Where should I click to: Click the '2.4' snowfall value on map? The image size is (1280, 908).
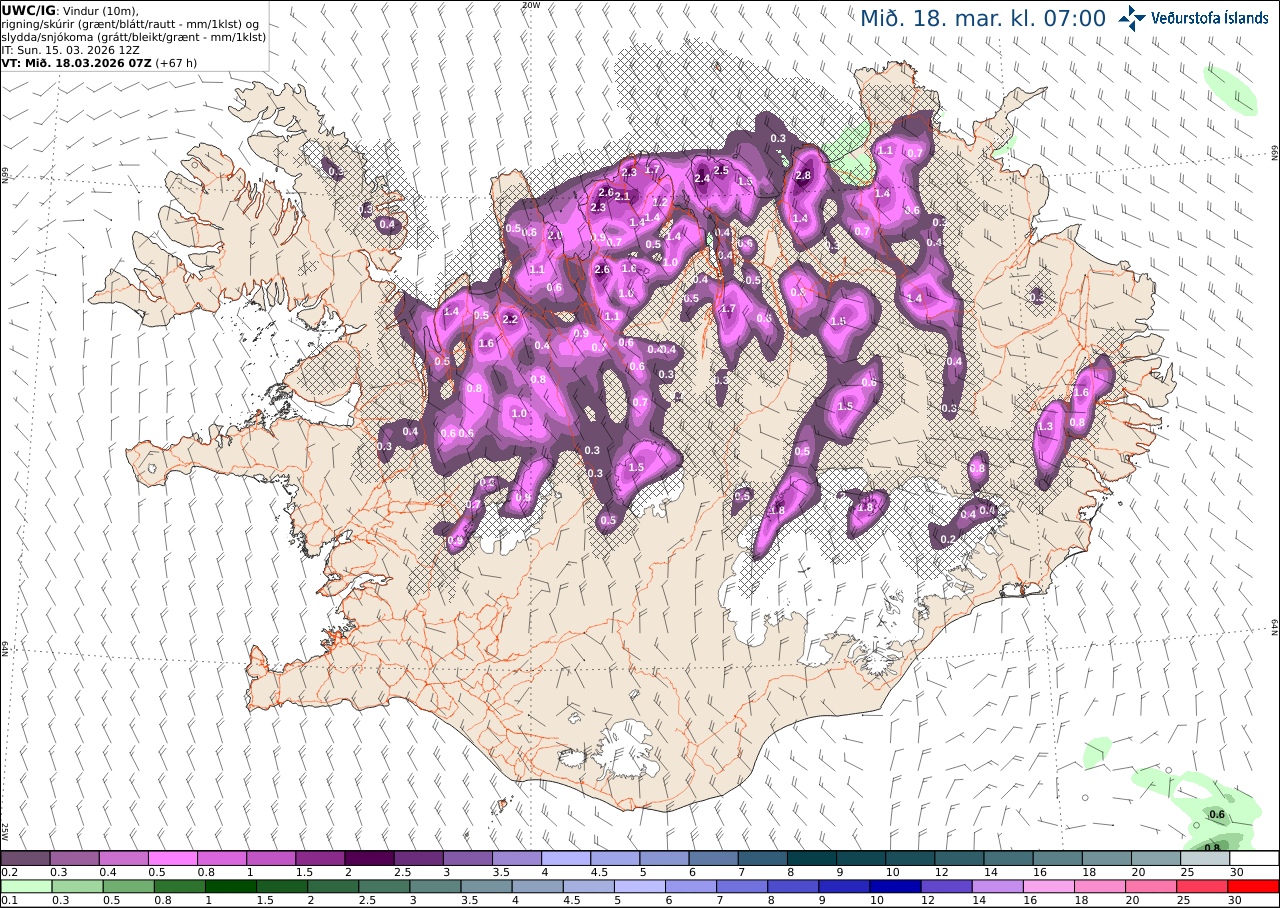(702, 178)
